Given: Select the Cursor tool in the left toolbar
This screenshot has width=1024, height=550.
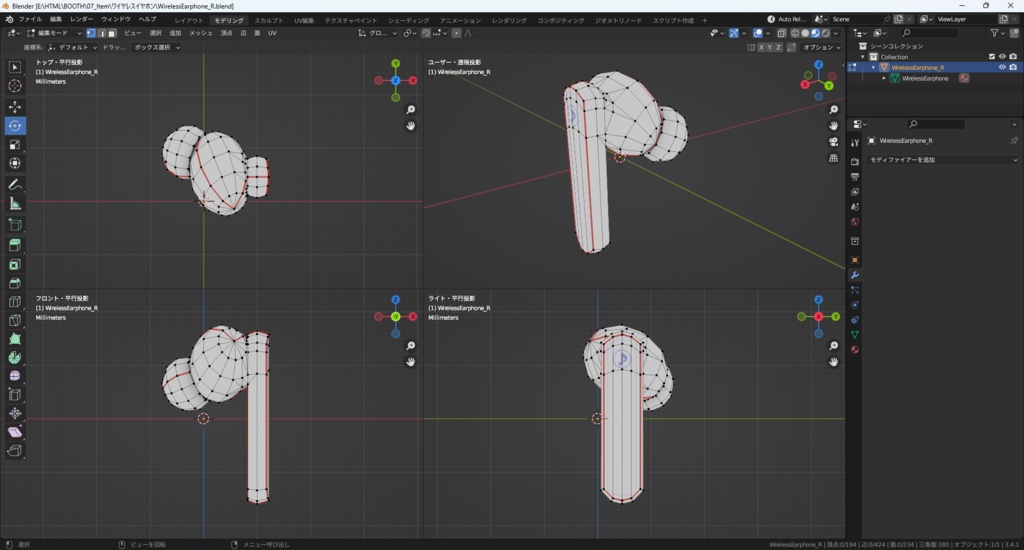Looking at the screenshot, I should (x=15, y=86).
